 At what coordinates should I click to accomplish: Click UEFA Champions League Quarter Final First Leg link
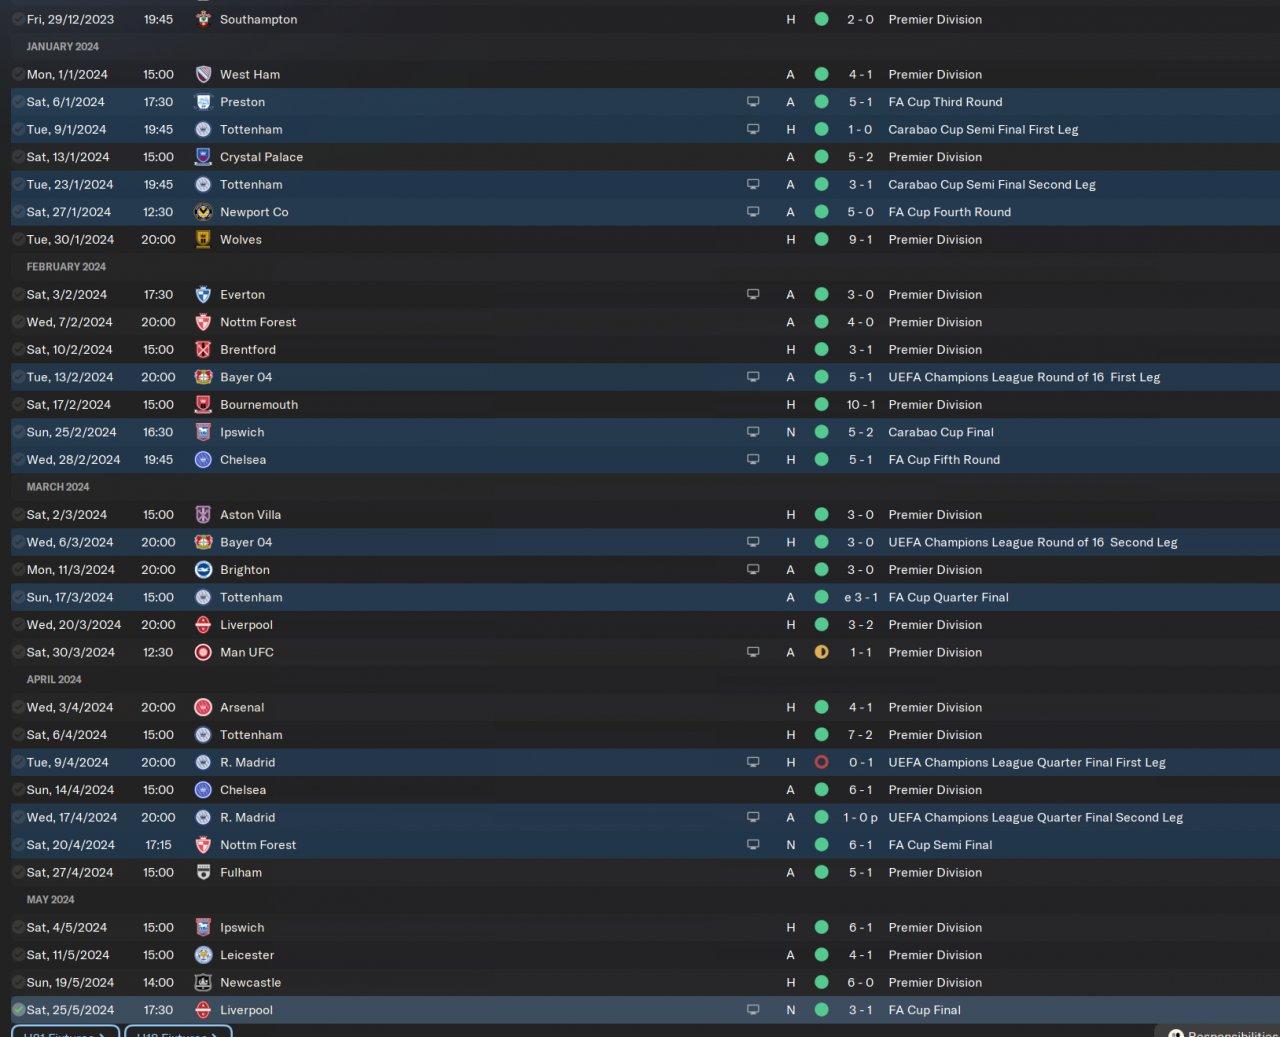[x=1026, y=762]
